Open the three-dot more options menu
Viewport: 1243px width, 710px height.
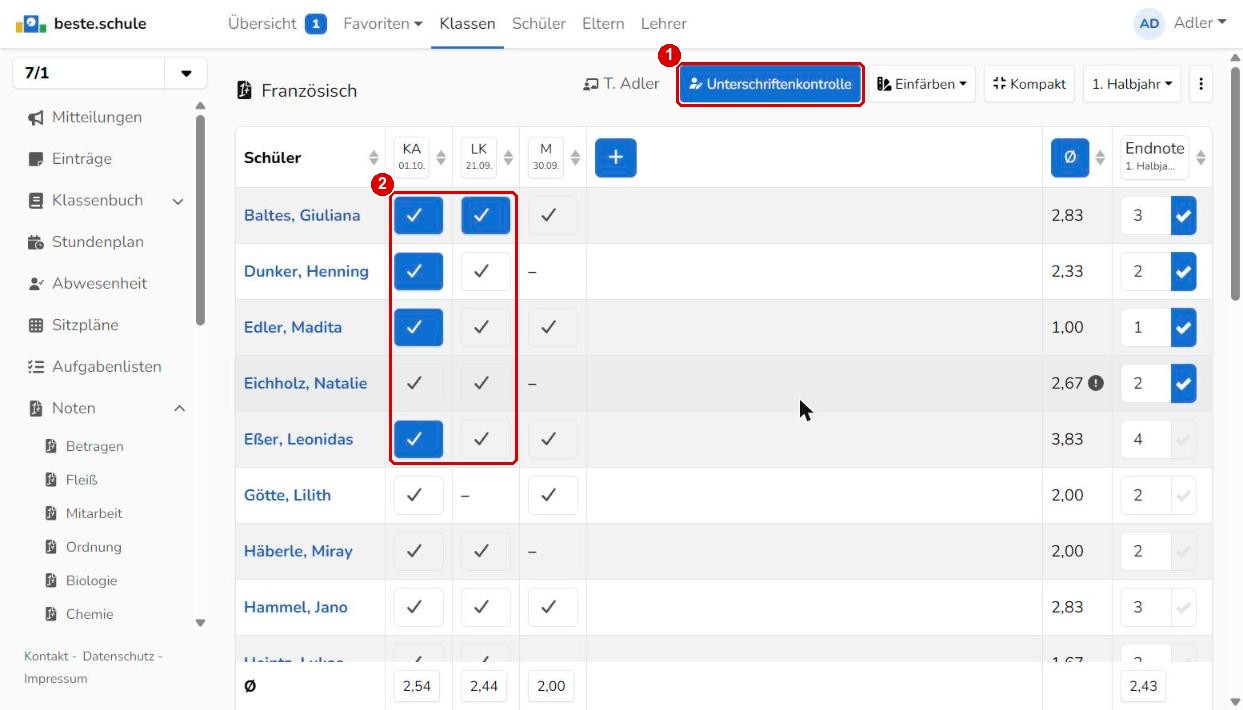click(1200, 84)
